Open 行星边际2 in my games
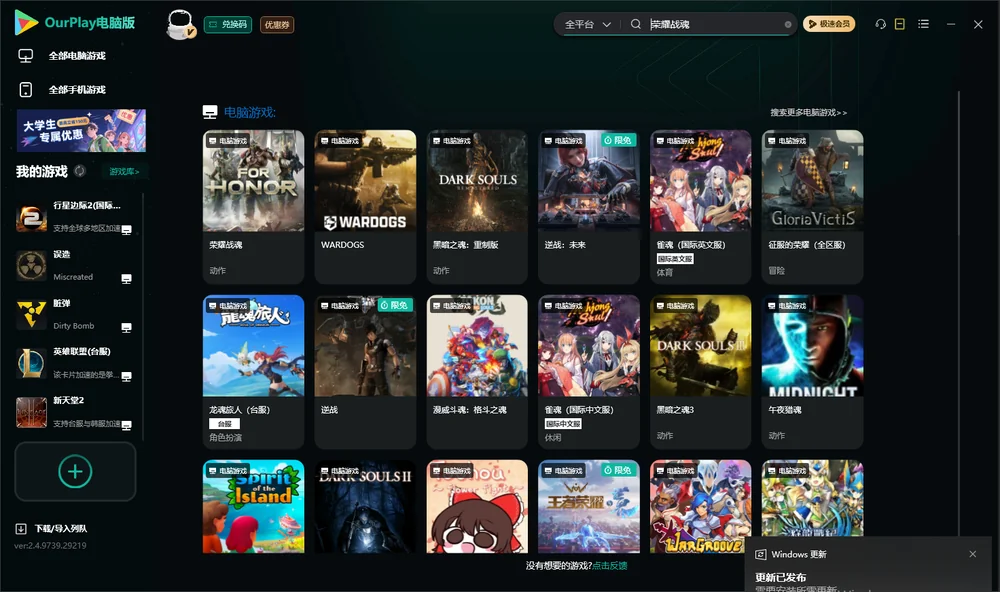Viewport: 1000px width, 592px height. (75, 217)
